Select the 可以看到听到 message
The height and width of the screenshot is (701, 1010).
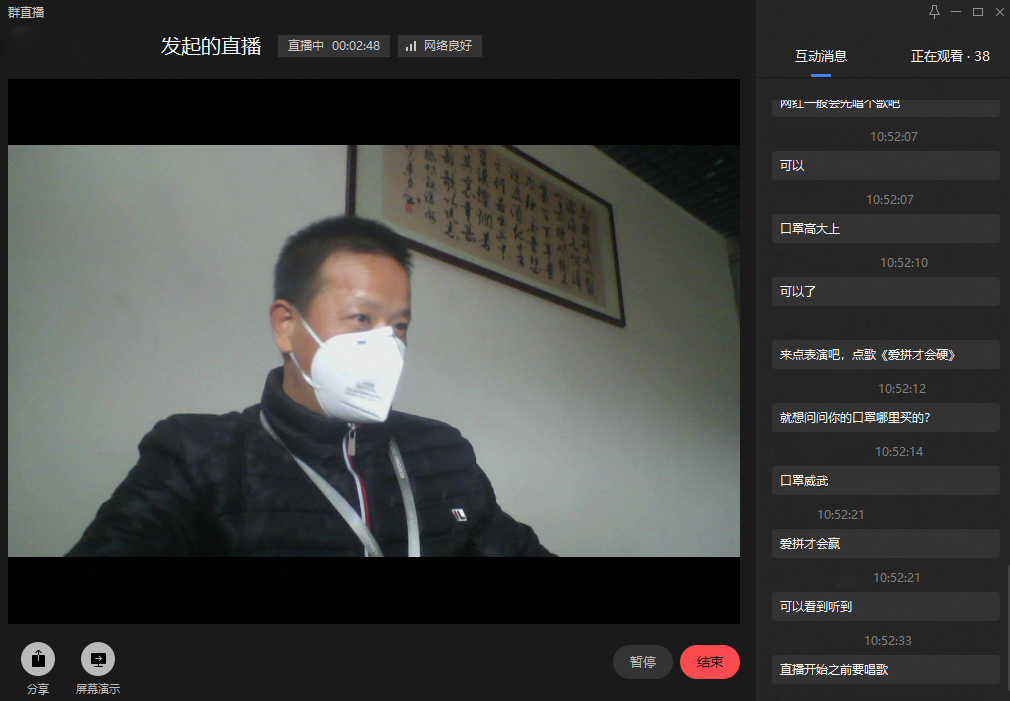pos(885,606)
